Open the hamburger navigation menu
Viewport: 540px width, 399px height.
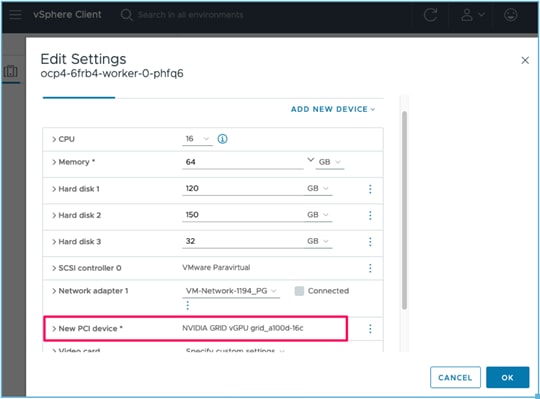tap(15, 14)
